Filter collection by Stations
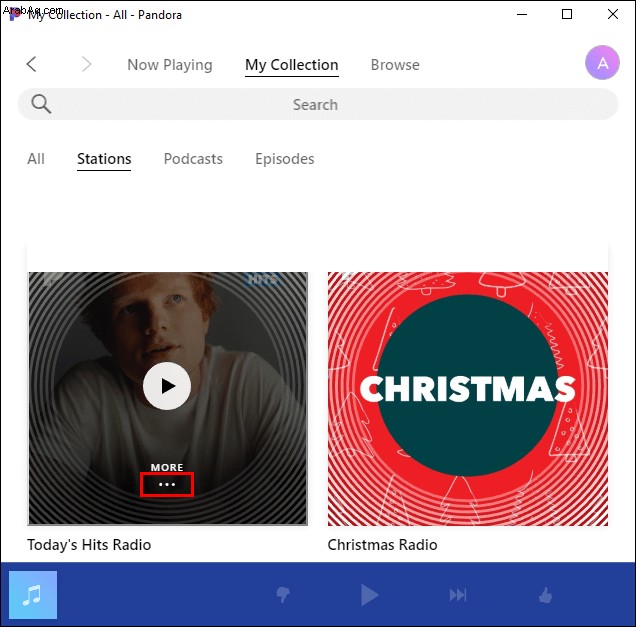 104,159
